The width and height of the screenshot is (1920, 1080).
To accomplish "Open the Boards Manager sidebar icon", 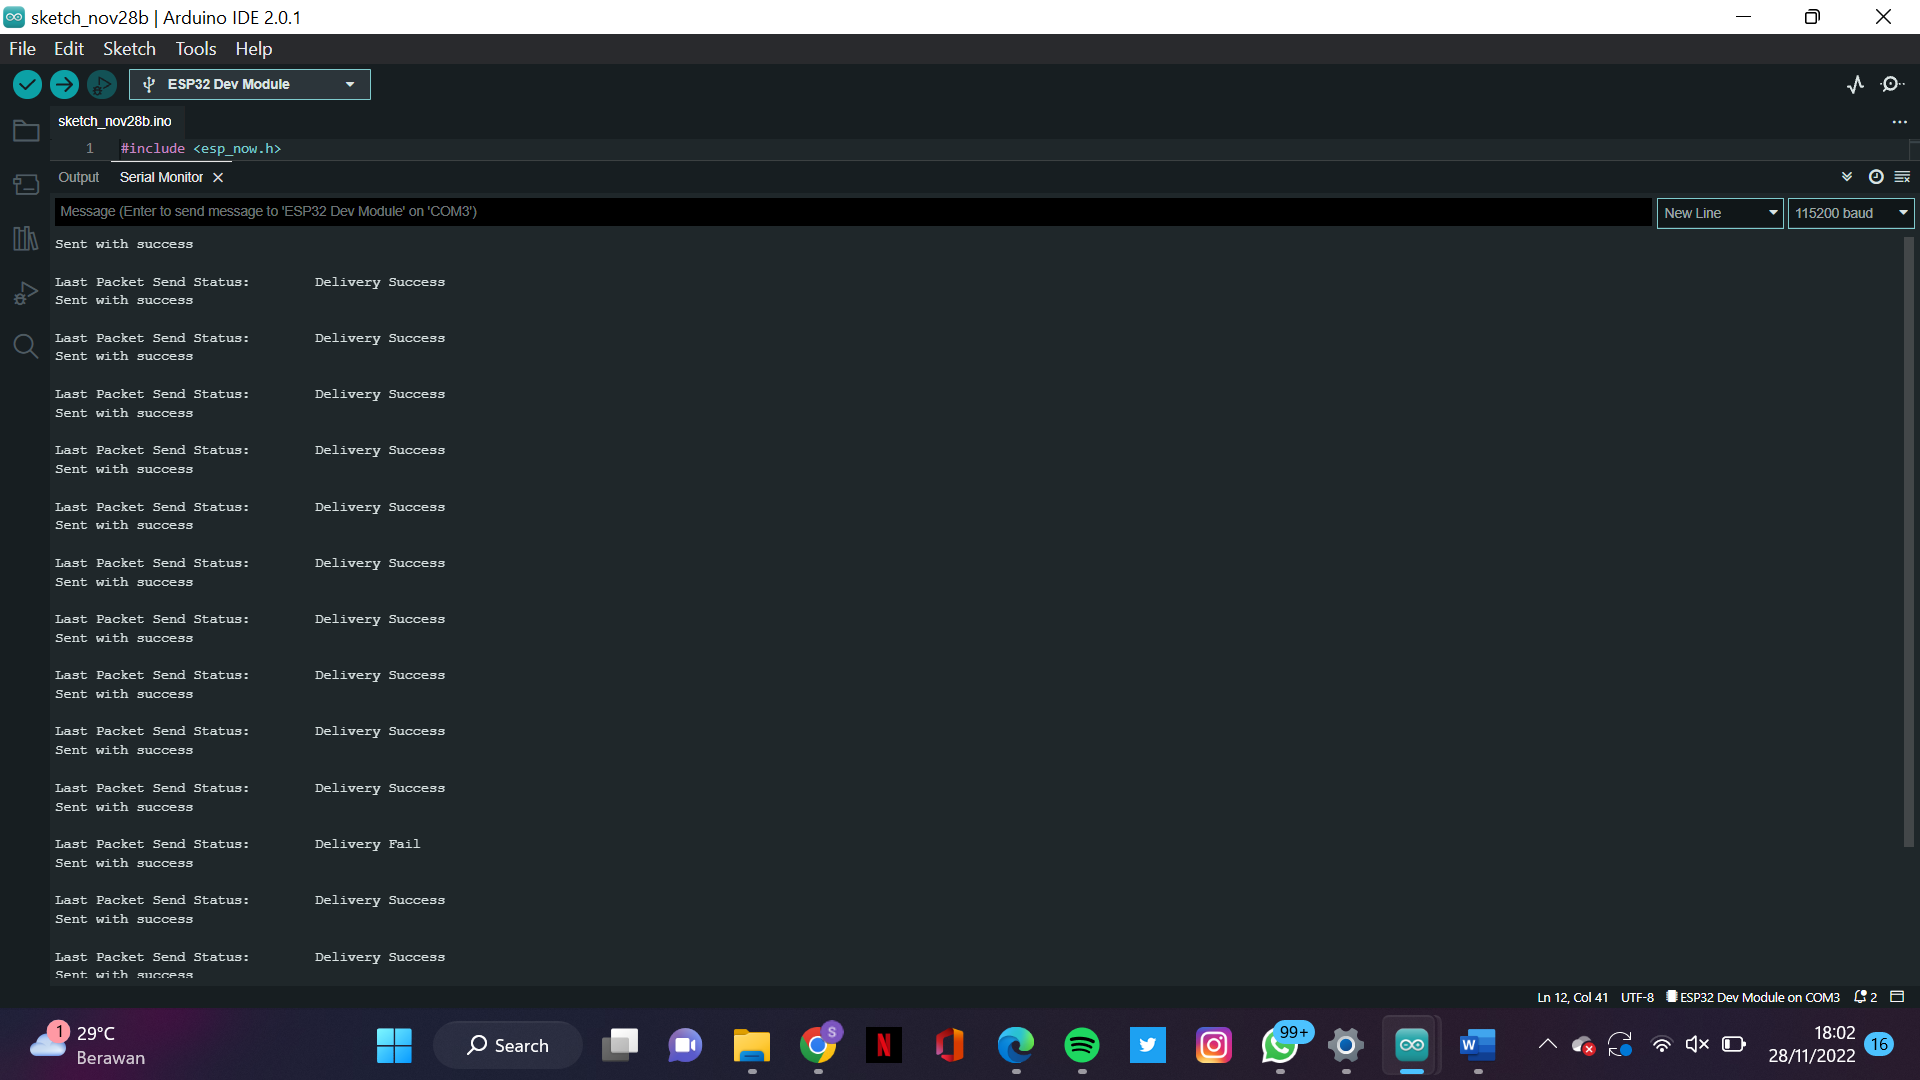I will coord(26,184).
